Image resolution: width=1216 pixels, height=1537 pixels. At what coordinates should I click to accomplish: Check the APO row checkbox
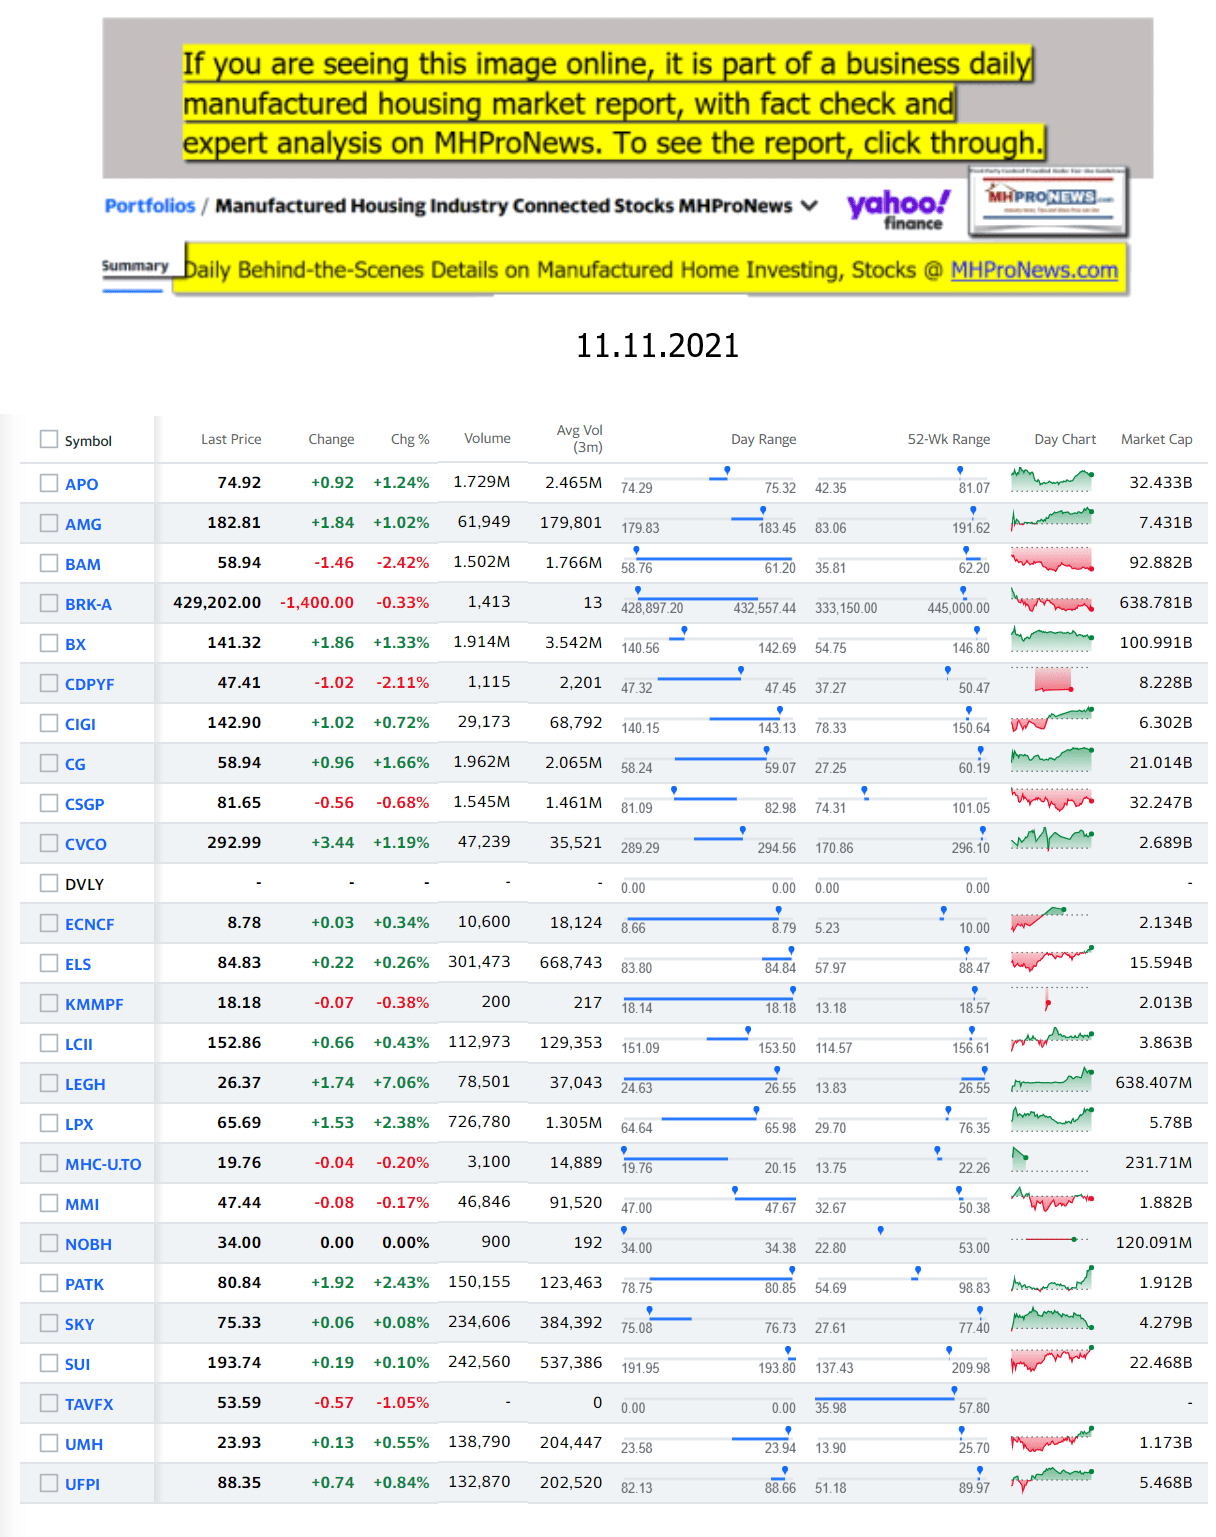49,483
